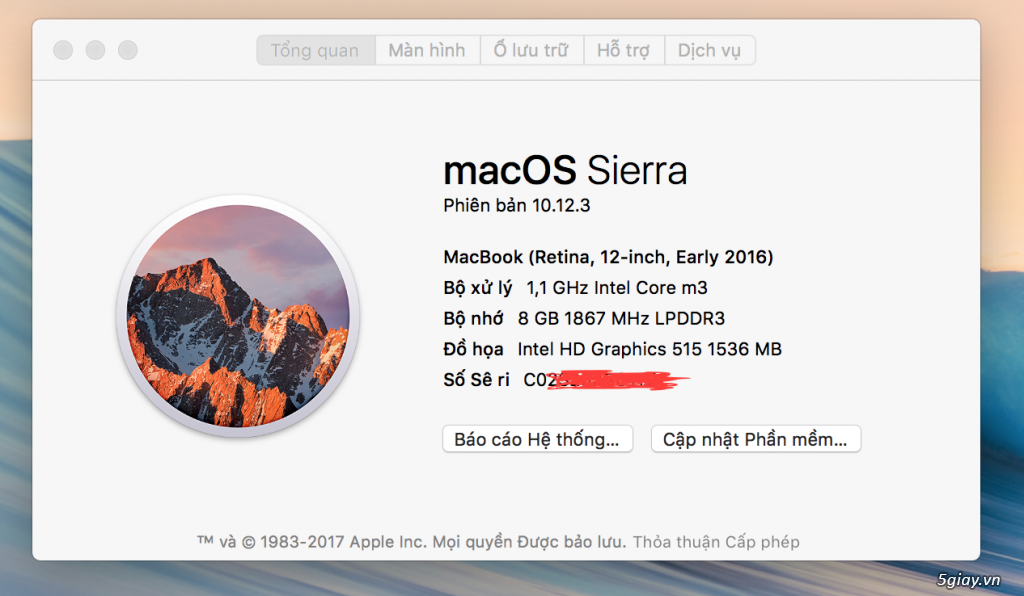The image size is (1024, 596).
Task: Select the Ổ lưu trữ tab
Action: click(x=532, y=50)
